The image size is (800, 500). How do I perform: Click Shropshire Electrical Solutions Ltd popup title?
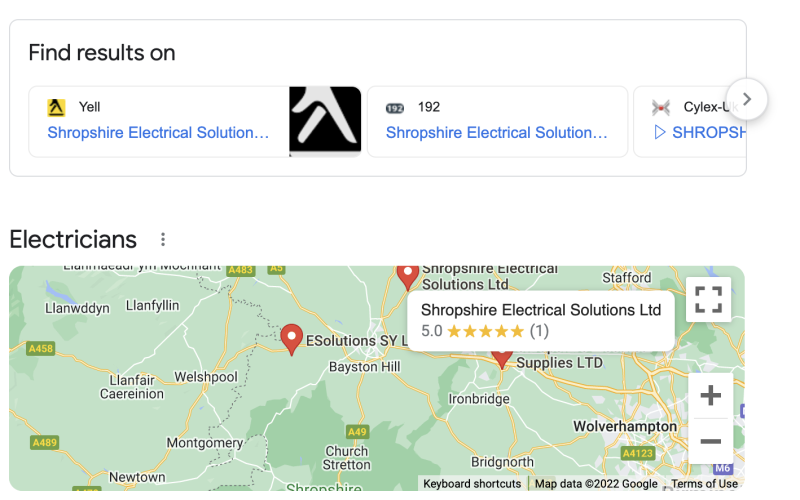point(541,310)
